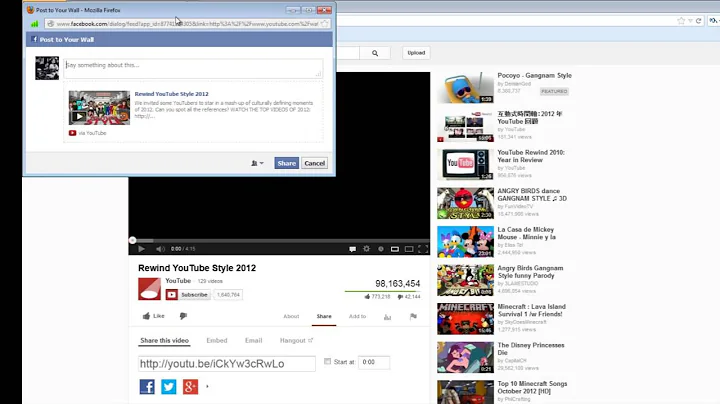The height and width of the screenshot is (404, 720).
Task: Click Share in Post to Your Wall
Action: (x=287, y=163)
